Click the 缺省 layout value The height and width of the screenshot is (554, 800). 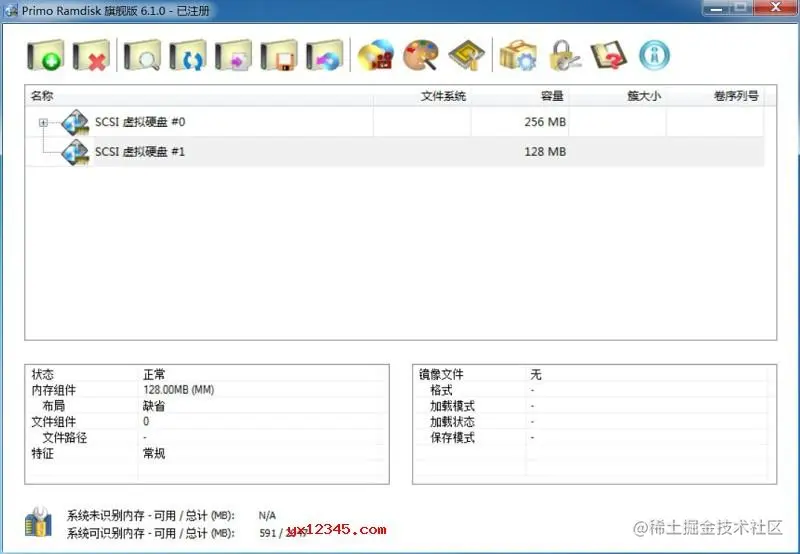[154, 406]
